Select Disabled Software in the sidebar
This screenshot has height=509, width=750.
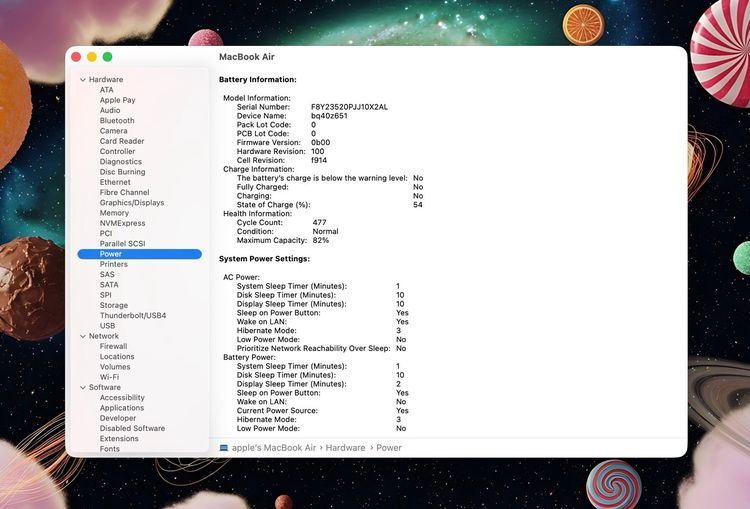132,429
